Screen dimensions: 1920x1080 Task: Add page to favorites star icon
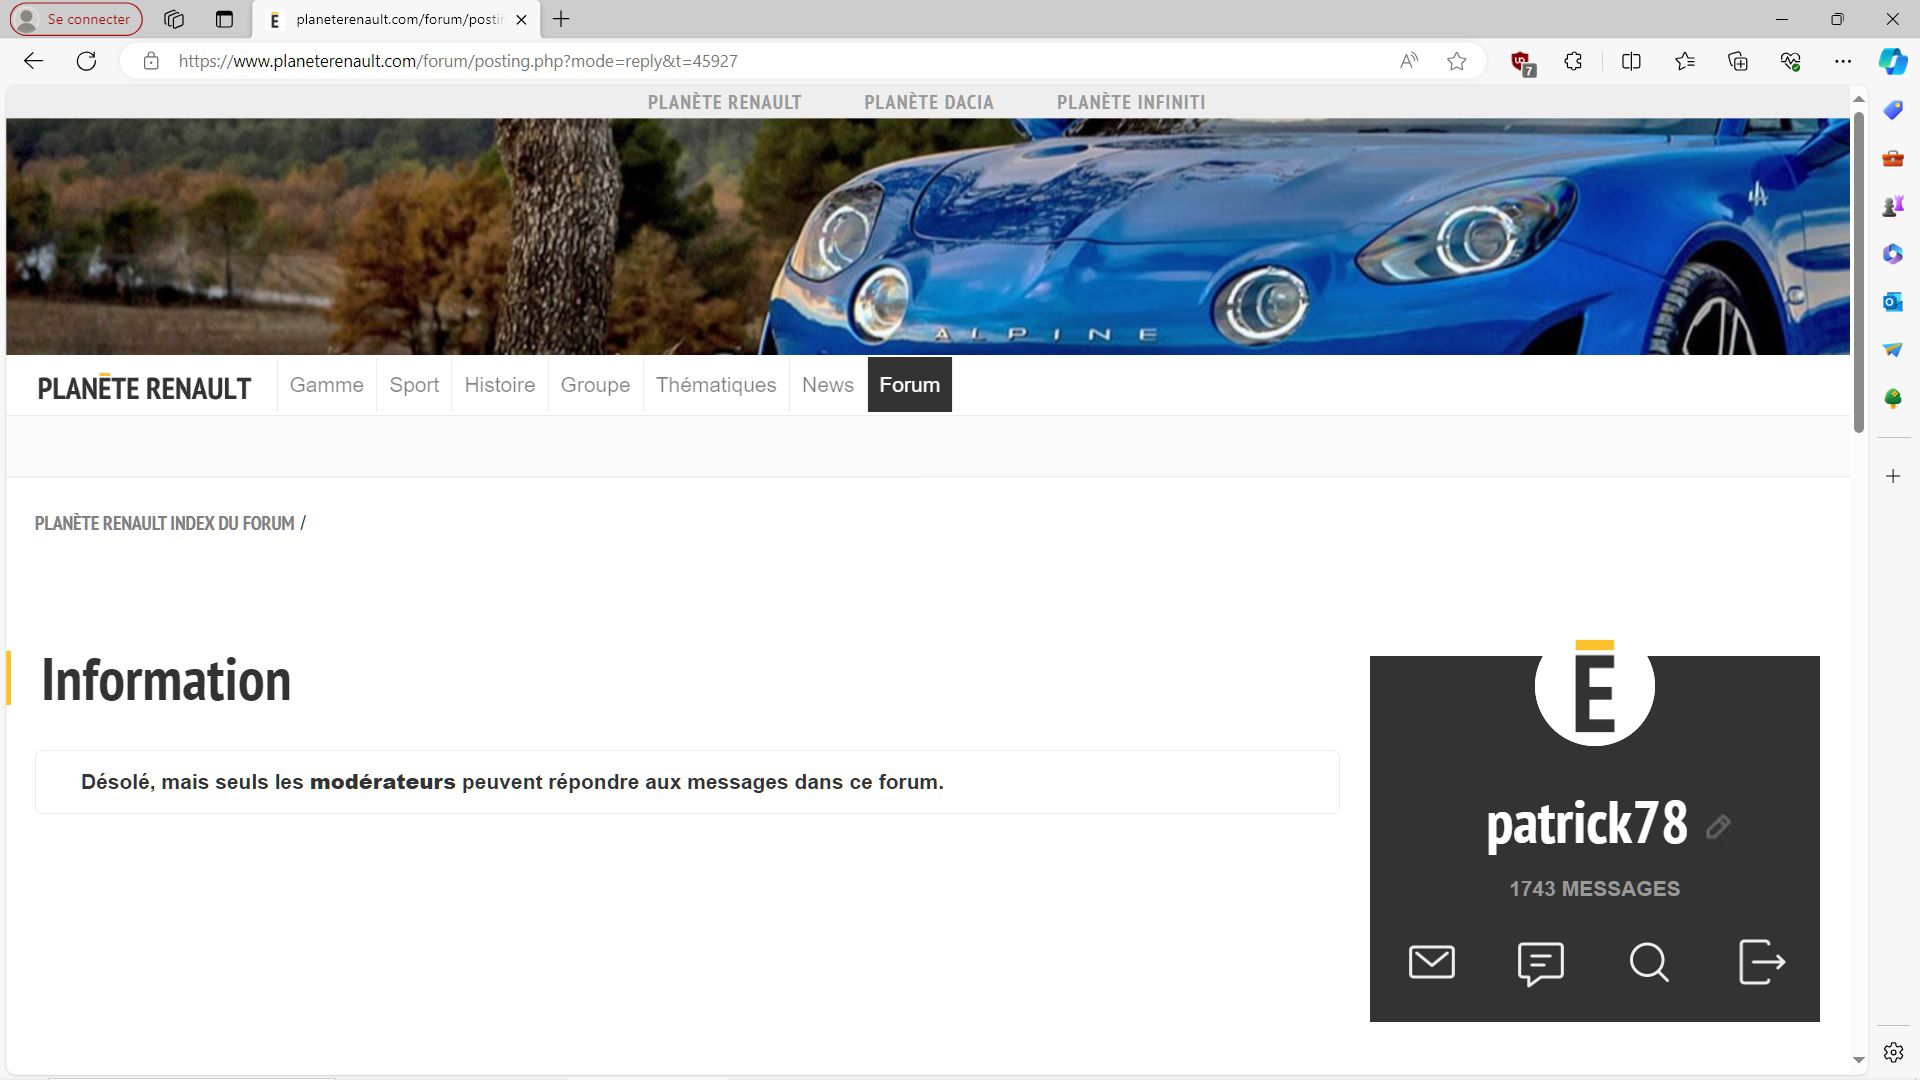coord(1456,61)
